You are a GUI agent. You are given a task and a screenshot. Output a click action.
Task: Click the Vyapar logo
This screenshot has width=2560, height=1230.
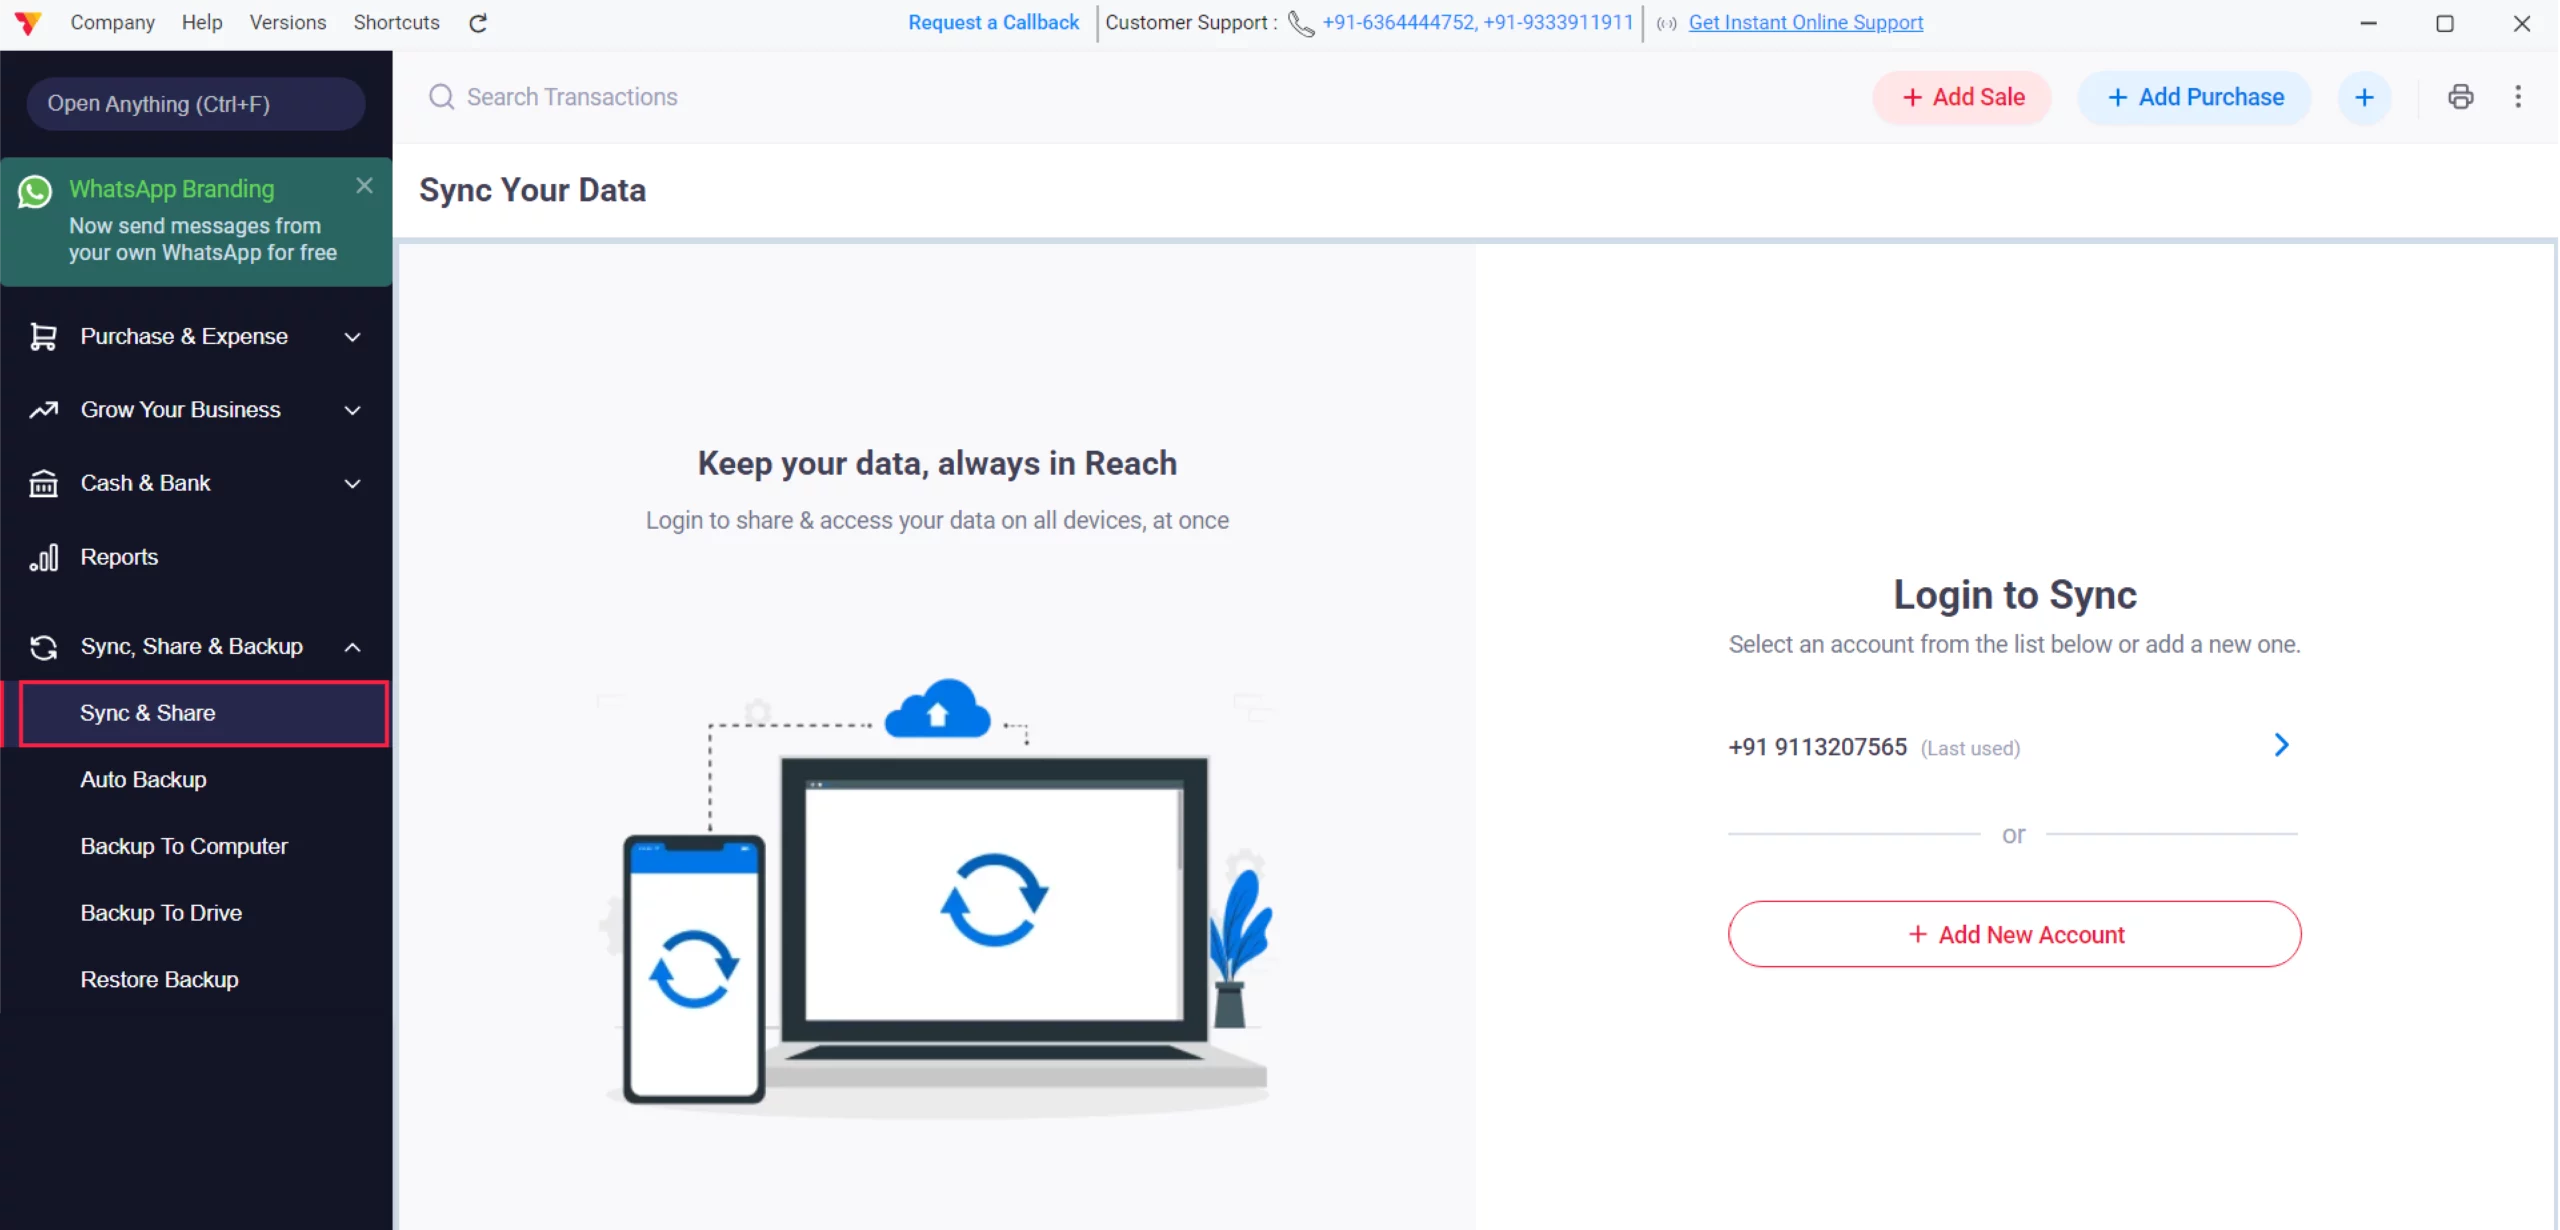[28, 22]
